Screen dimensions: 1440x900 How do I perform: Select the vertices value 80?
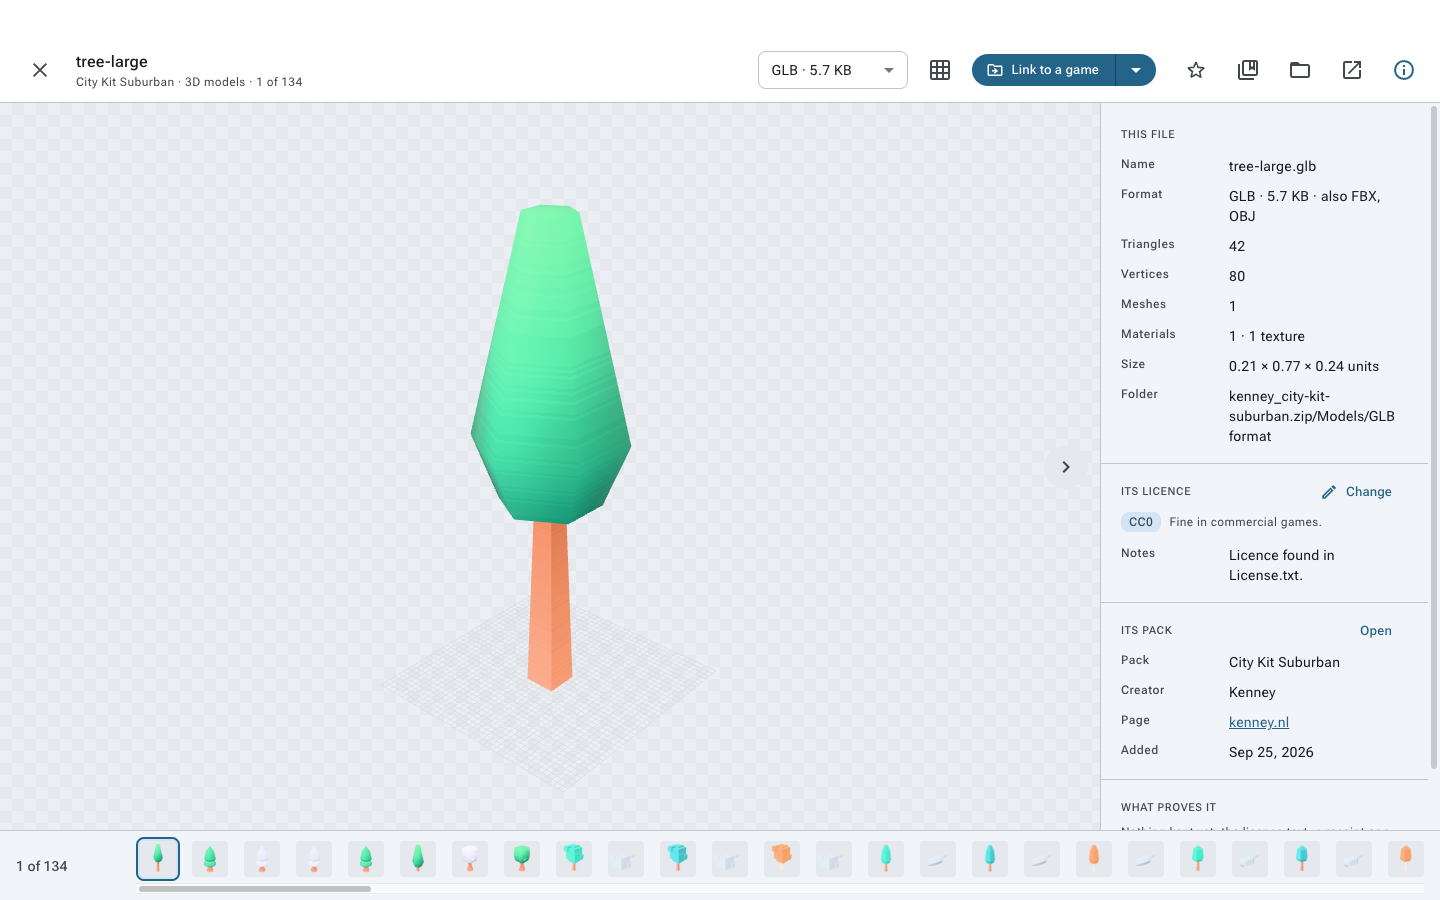pyautogui.click(x=1237, y=276)
